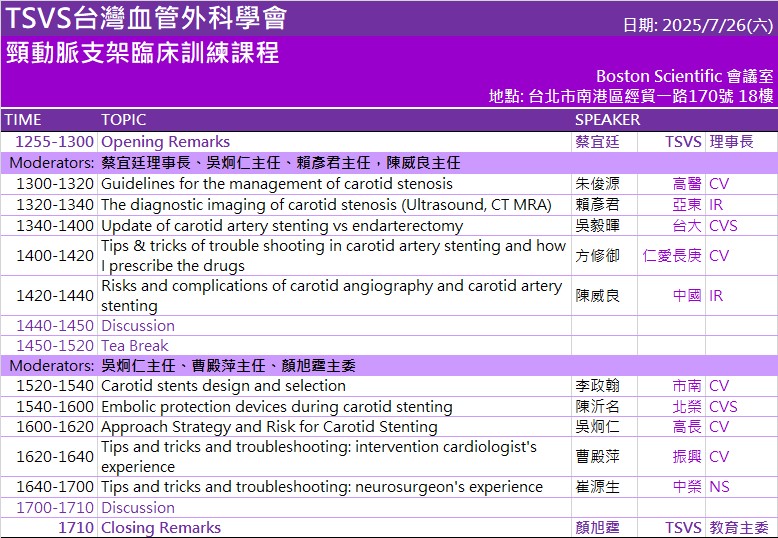Screen dimensions: 778x538
Task: Select the 1450-1520 time cell
Action: pyautogui.click(x=55, y=346)
